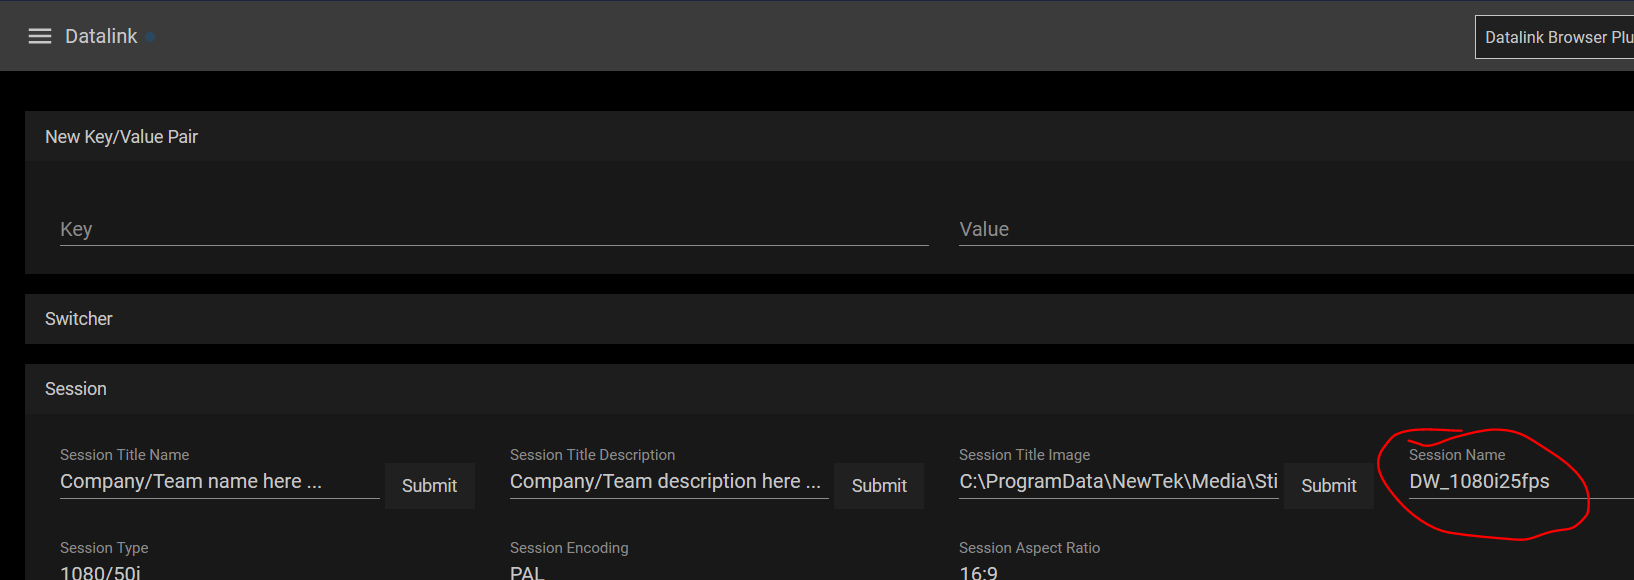The width and height of the screenshot is (1634, 580).
Task: Collapse the Session section header
Action: pos(76,389)
